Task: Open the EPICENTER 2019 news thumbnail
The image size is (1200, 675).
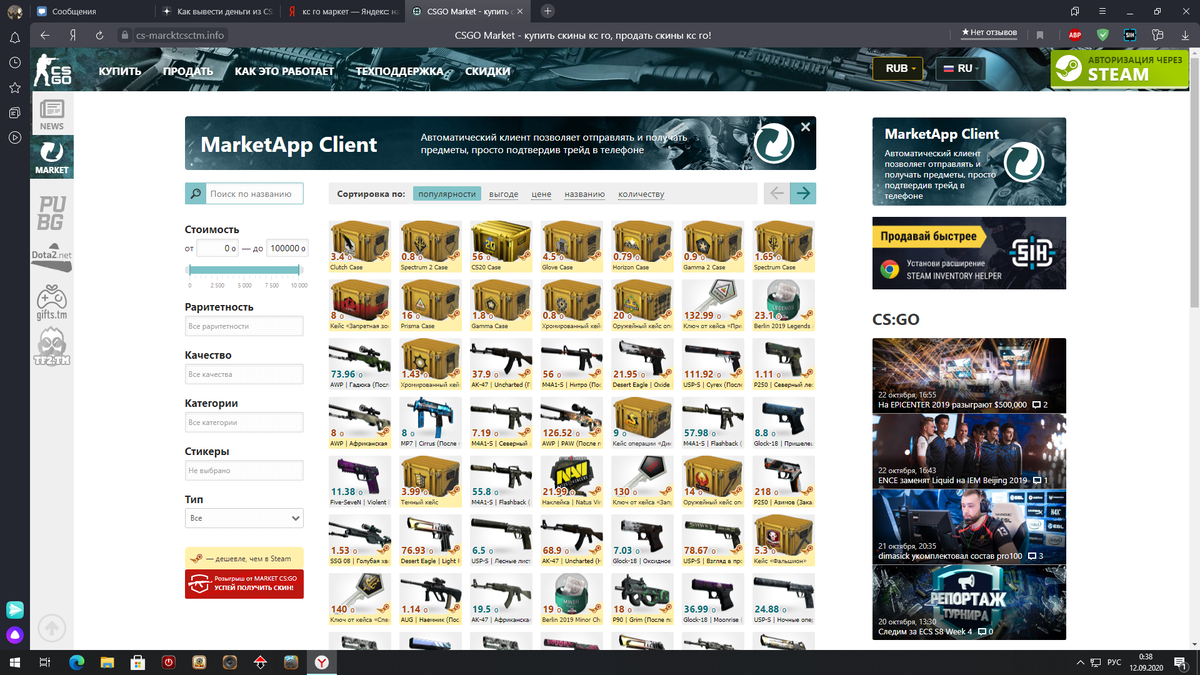Action: coord(969,375)
